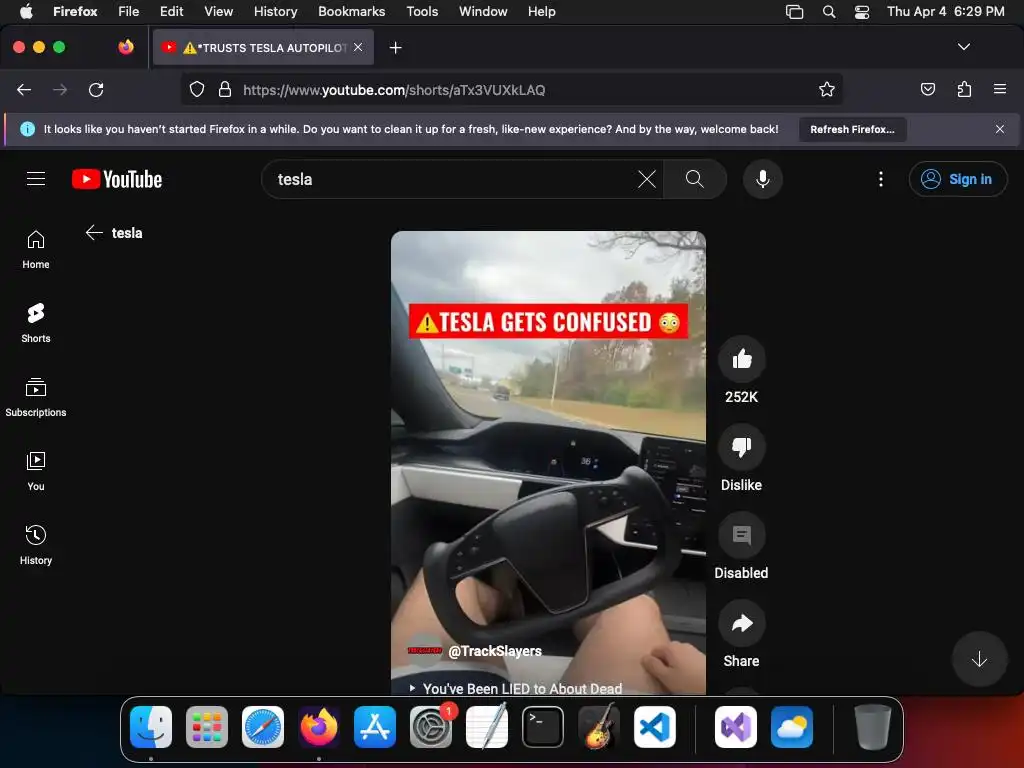Image resolution: width=1024 pixels, height=768 pixels.
Task: Open Spotlight search in menu bar
Action: 829,12
